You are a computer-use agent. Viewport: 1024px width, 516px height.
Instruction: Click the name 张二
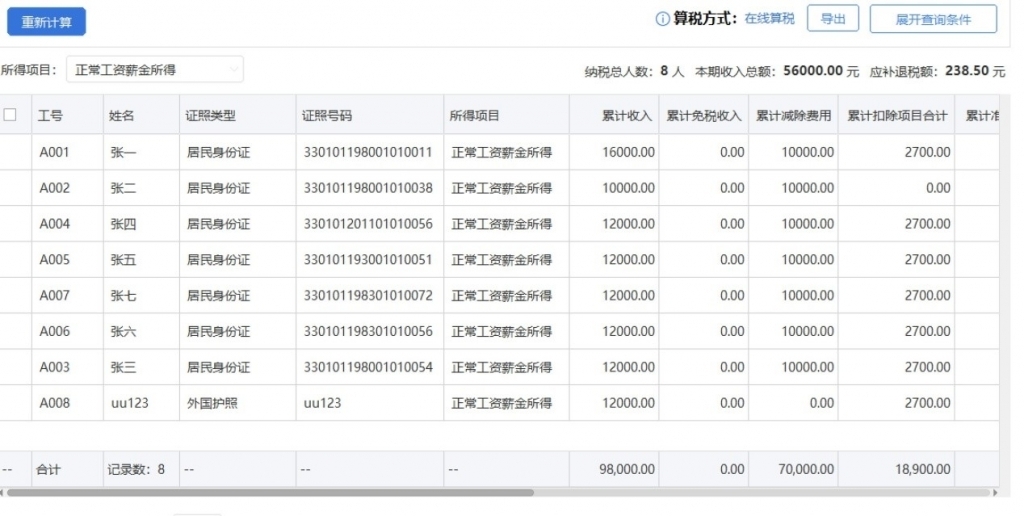[x=123, y=188]
